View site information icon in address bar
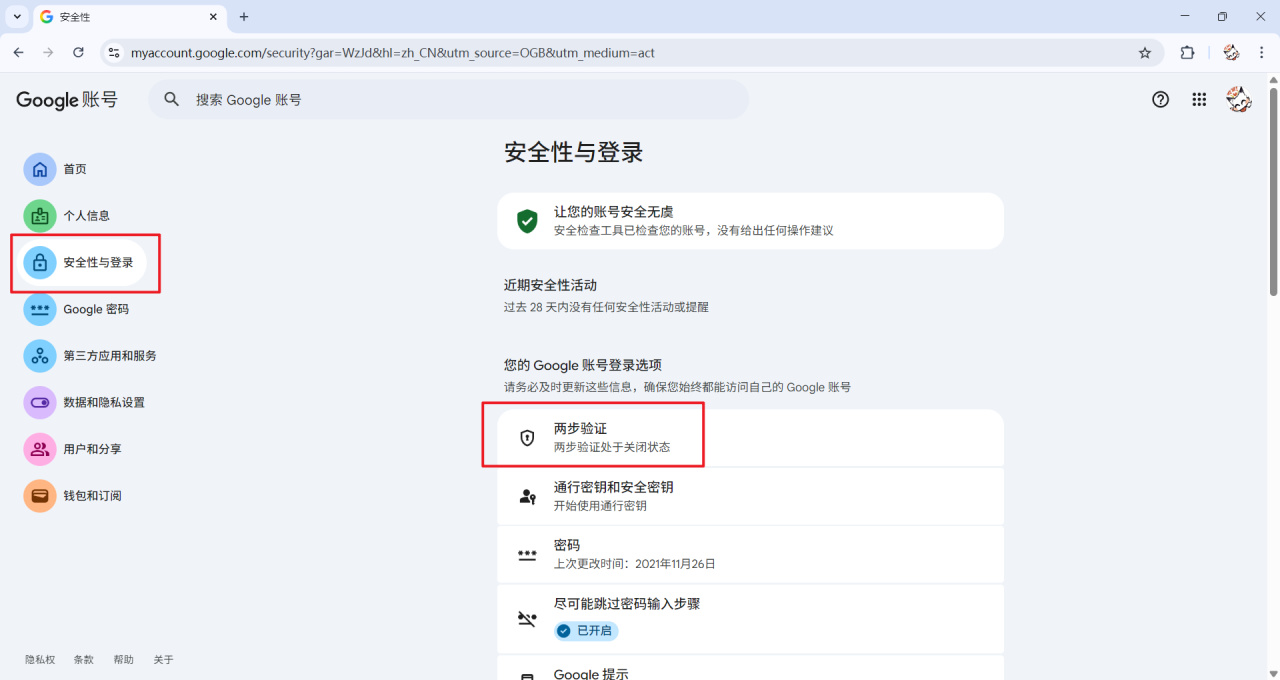The image size is (1280, 680). 114,53
